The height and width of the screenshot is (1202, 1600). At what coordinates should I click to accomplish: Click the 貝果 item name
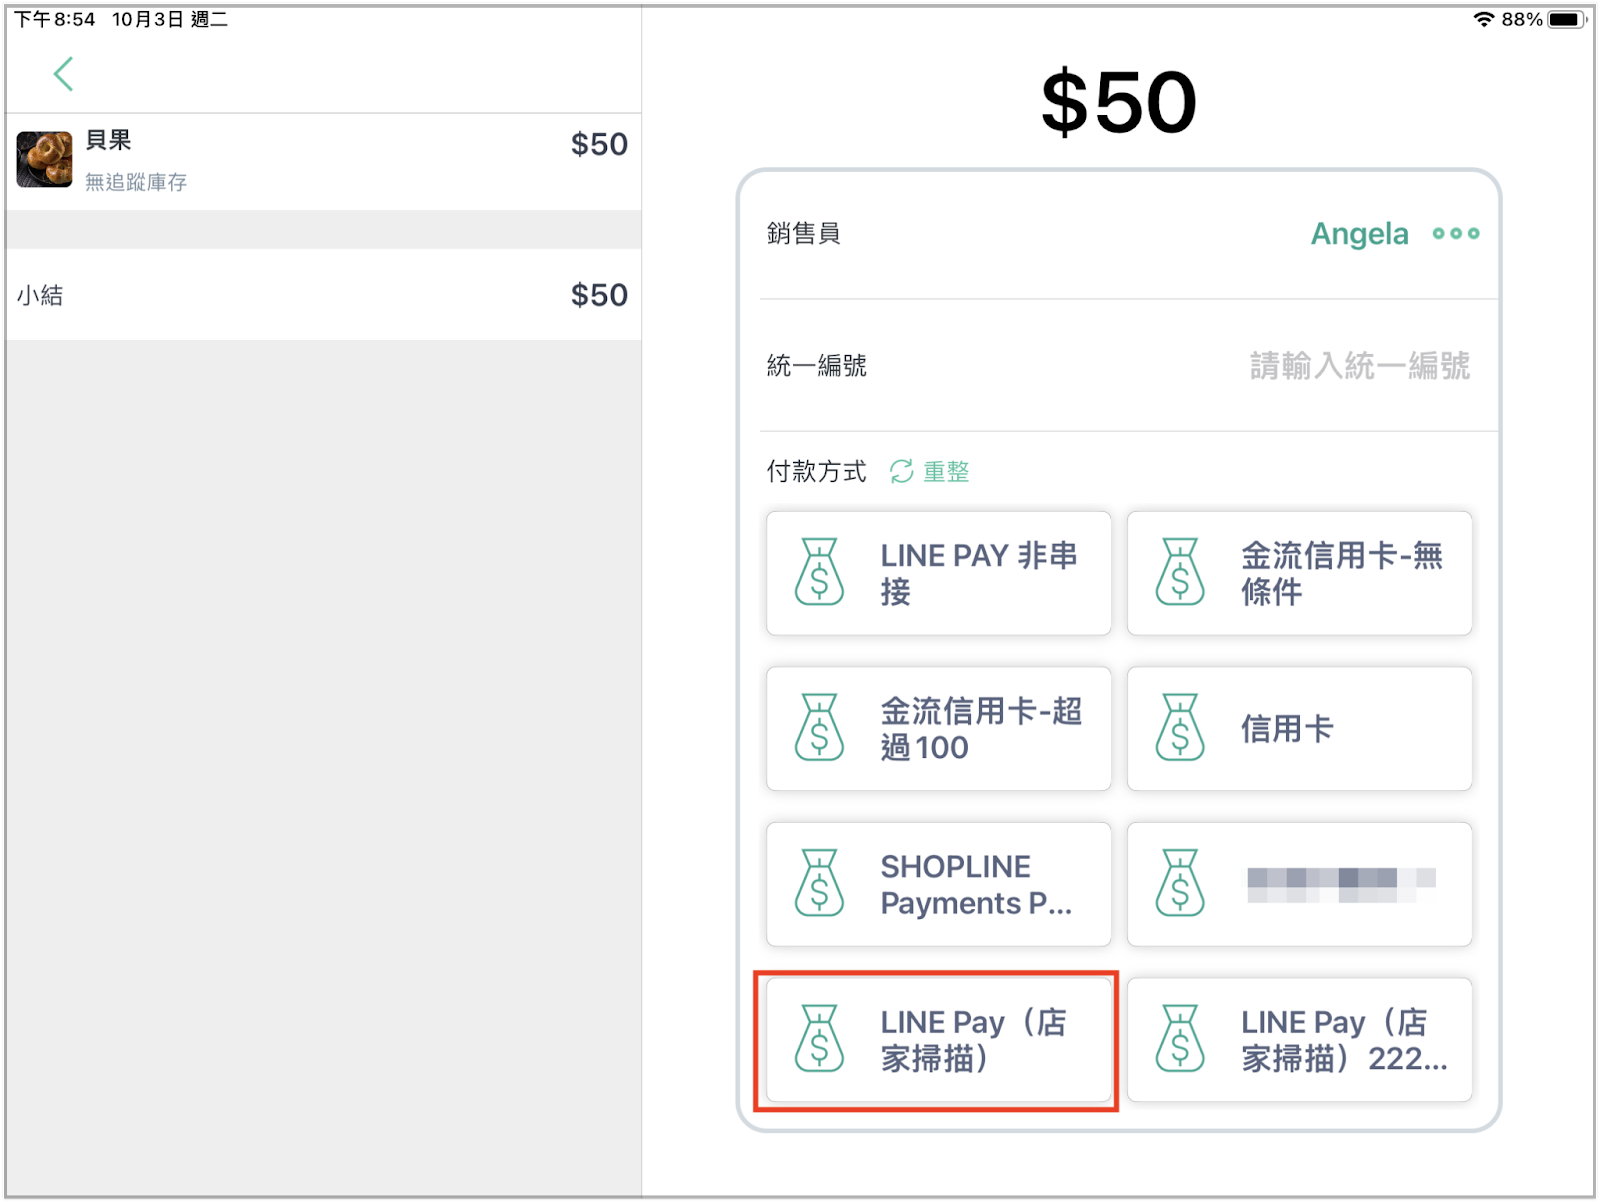(108, 140)
